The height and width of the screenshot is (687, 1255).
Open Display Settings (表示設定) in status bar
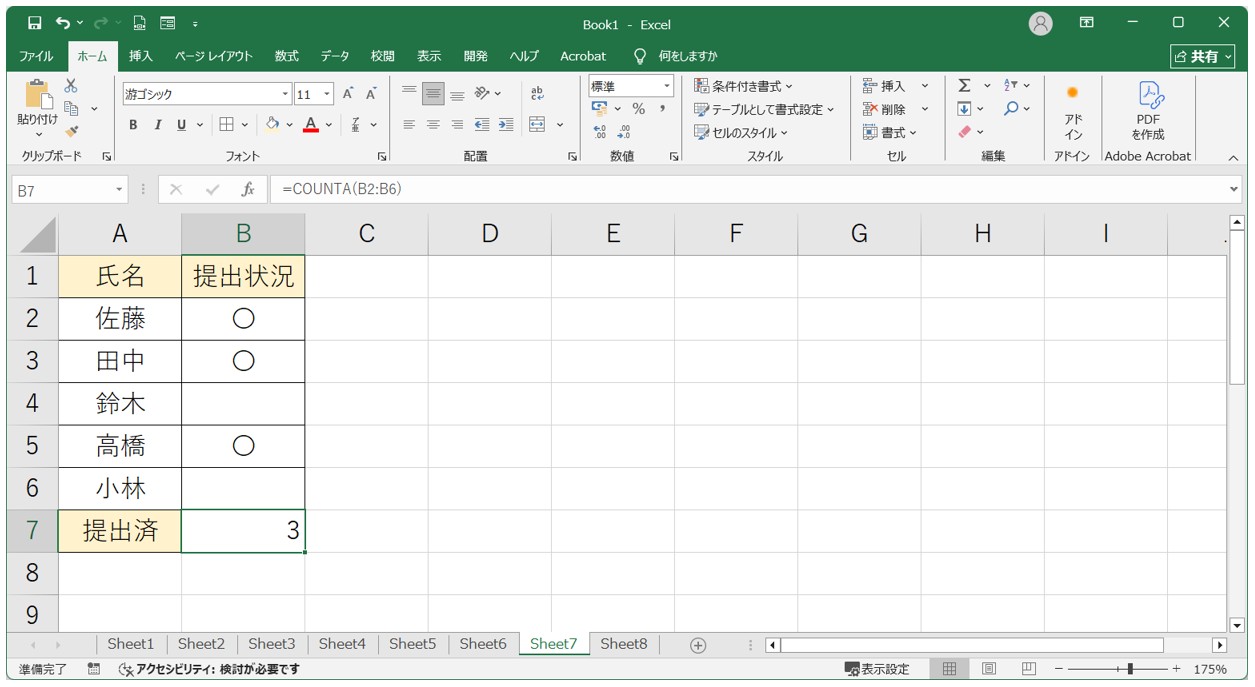(877, 669)
